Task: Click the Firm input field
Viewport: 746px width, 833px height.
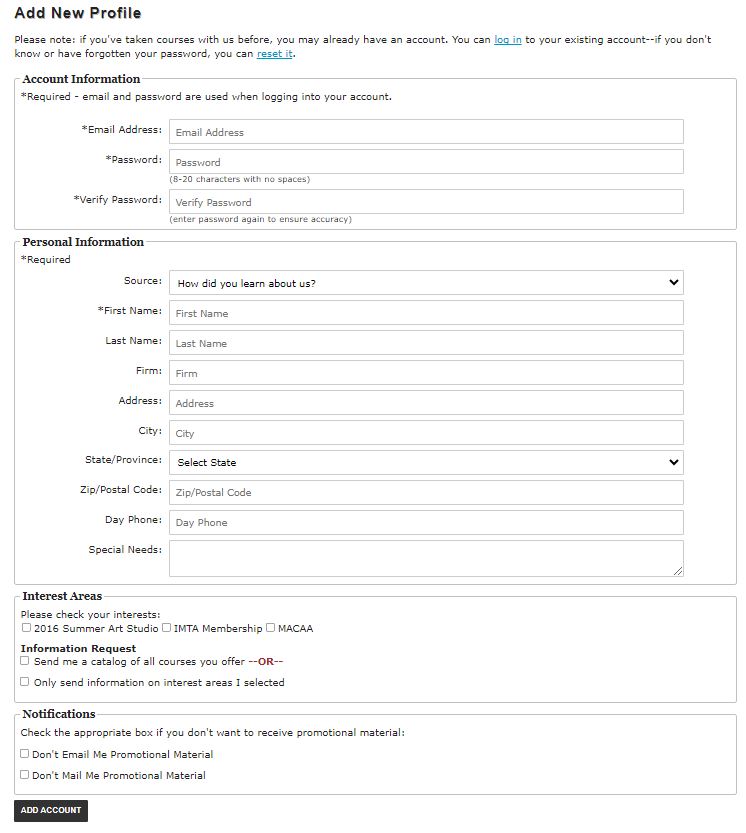Action: (x=426, y=373)
